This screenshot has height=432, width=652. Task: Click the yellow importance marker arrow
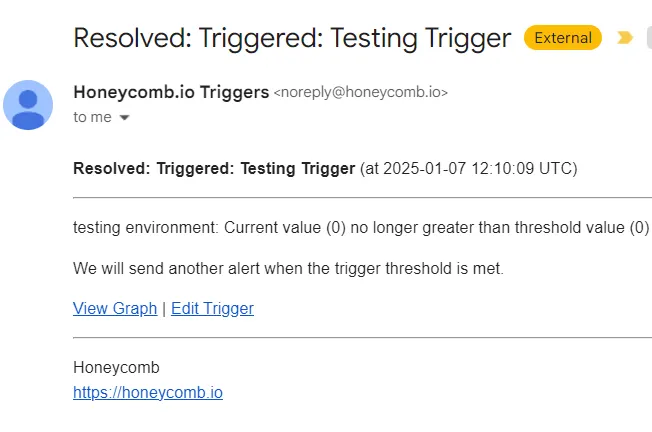click(x=625, y=38)
